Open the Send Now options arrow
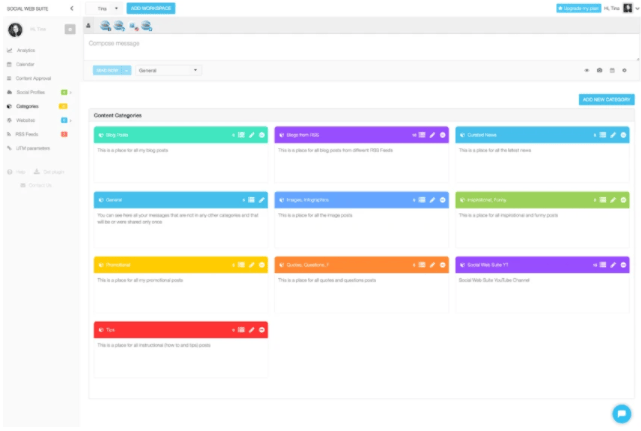The height and width of the screenshot is (431, 641). tap(127, 70)
